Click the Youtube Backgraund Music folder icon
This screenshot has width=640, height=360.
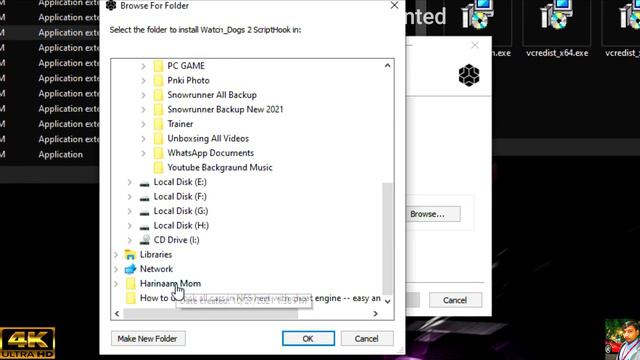[x=158, y=167]
